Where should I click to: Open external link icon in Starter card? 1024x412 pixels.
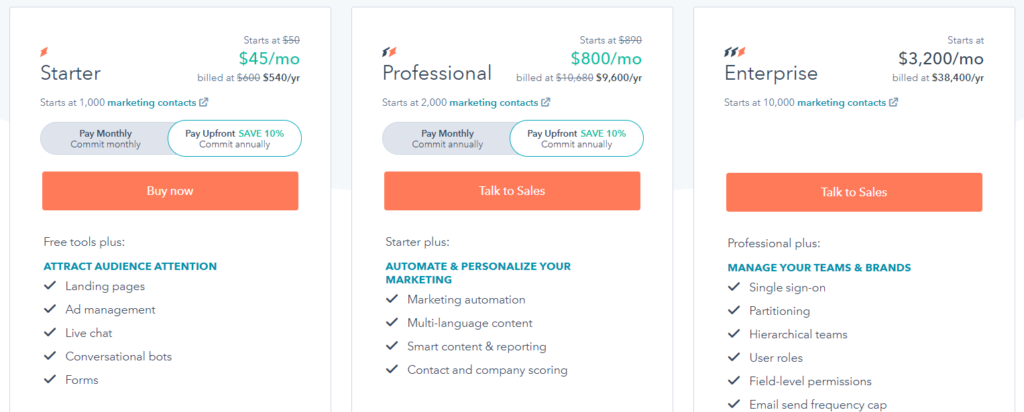[204, 103]
